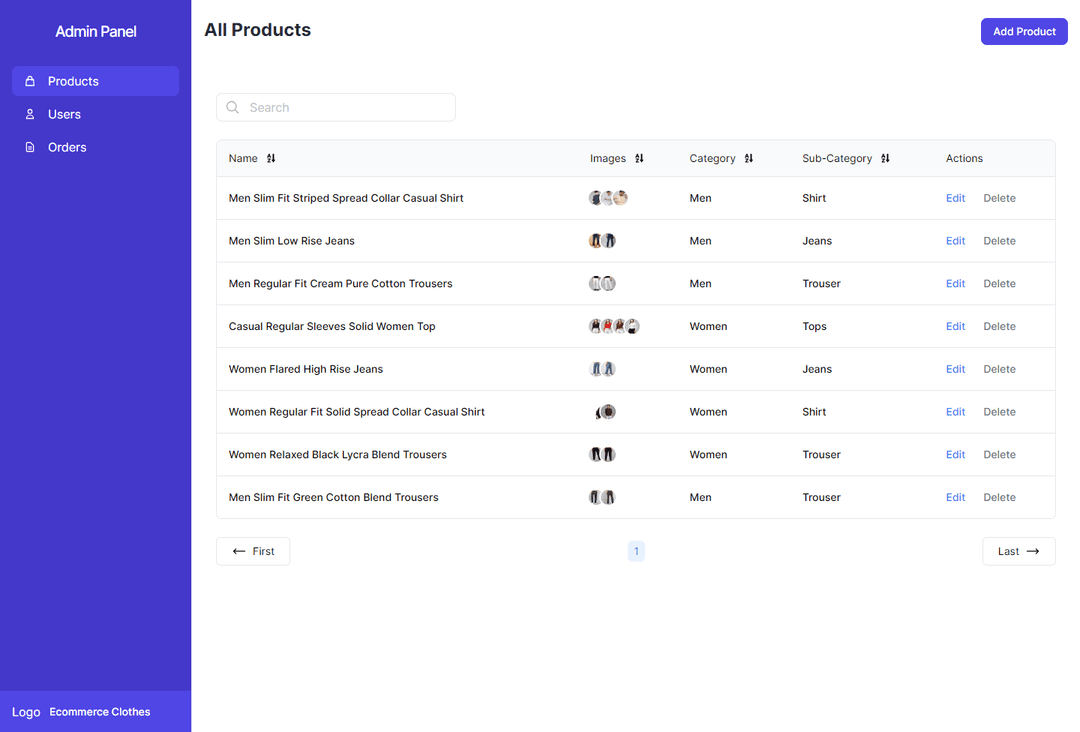1080x732 pixels.
Task: Open Orders via the document icon
Action: (29, 147)
